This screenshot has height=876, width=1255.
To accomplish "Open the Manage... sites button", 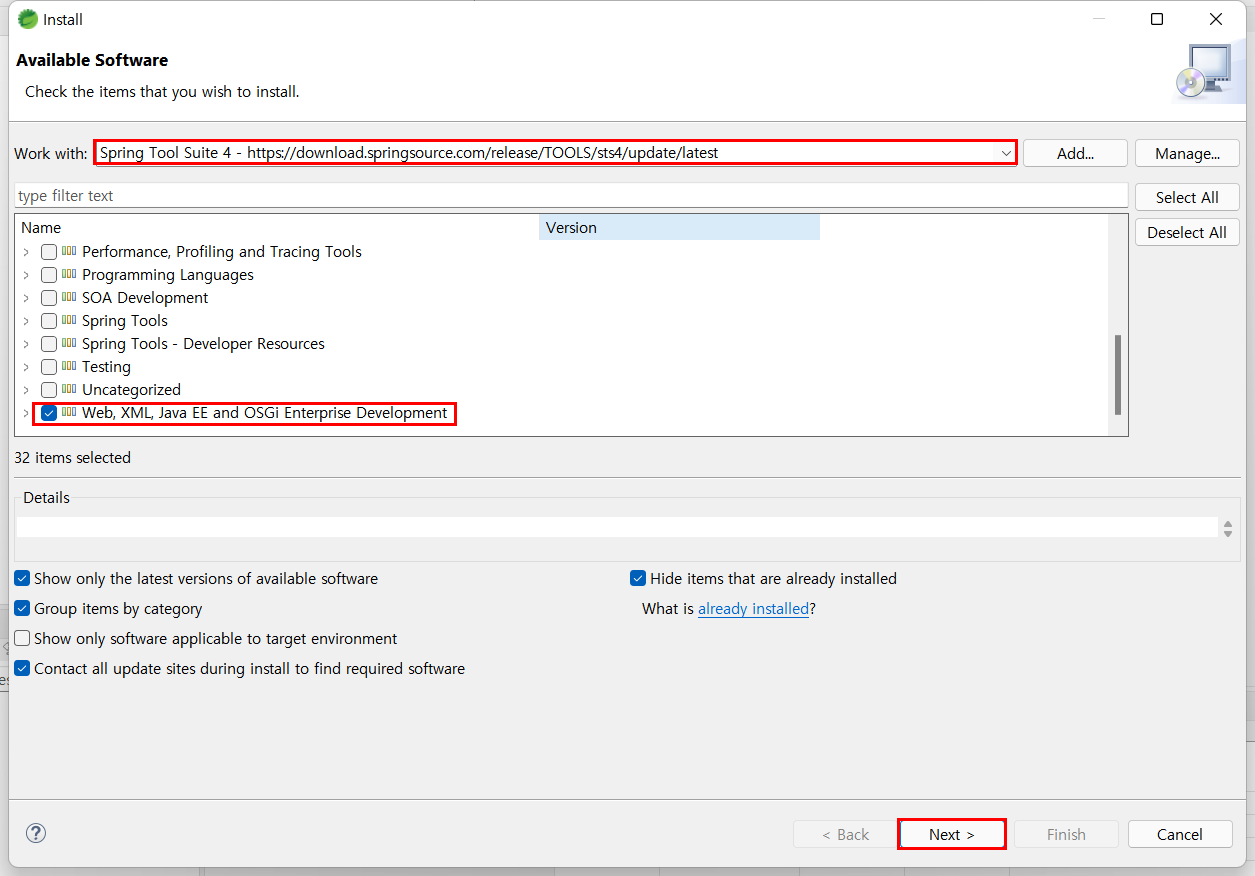I will click(1187, 153).
